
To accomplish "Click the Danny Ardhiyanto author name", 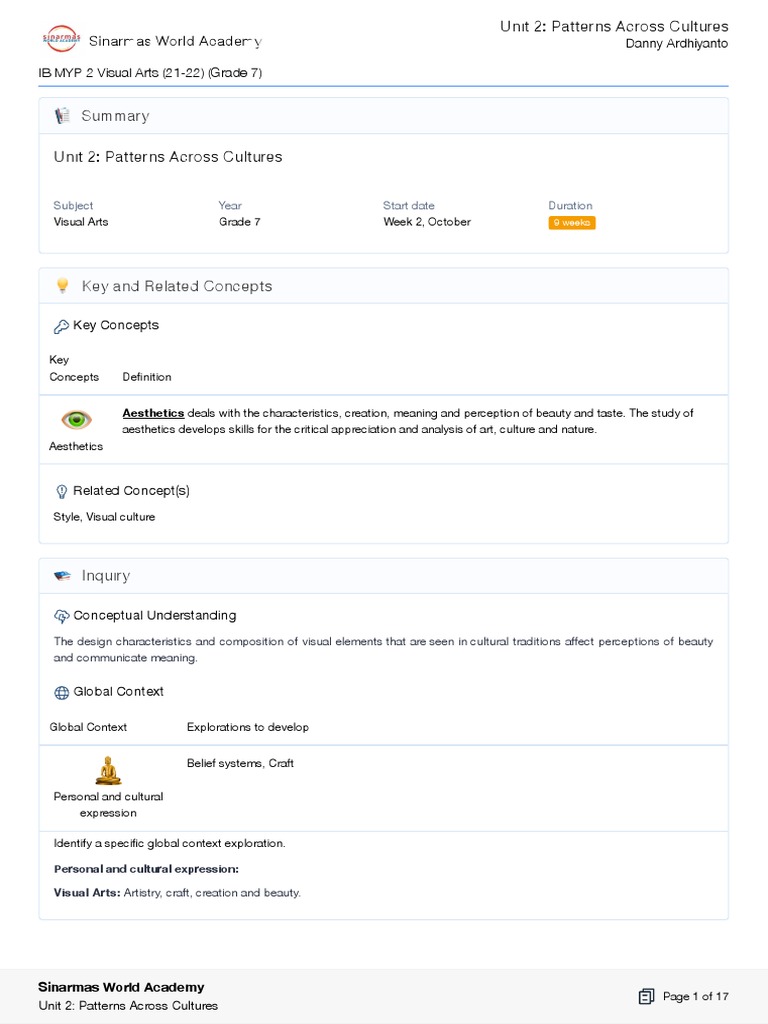I will 676,44.
